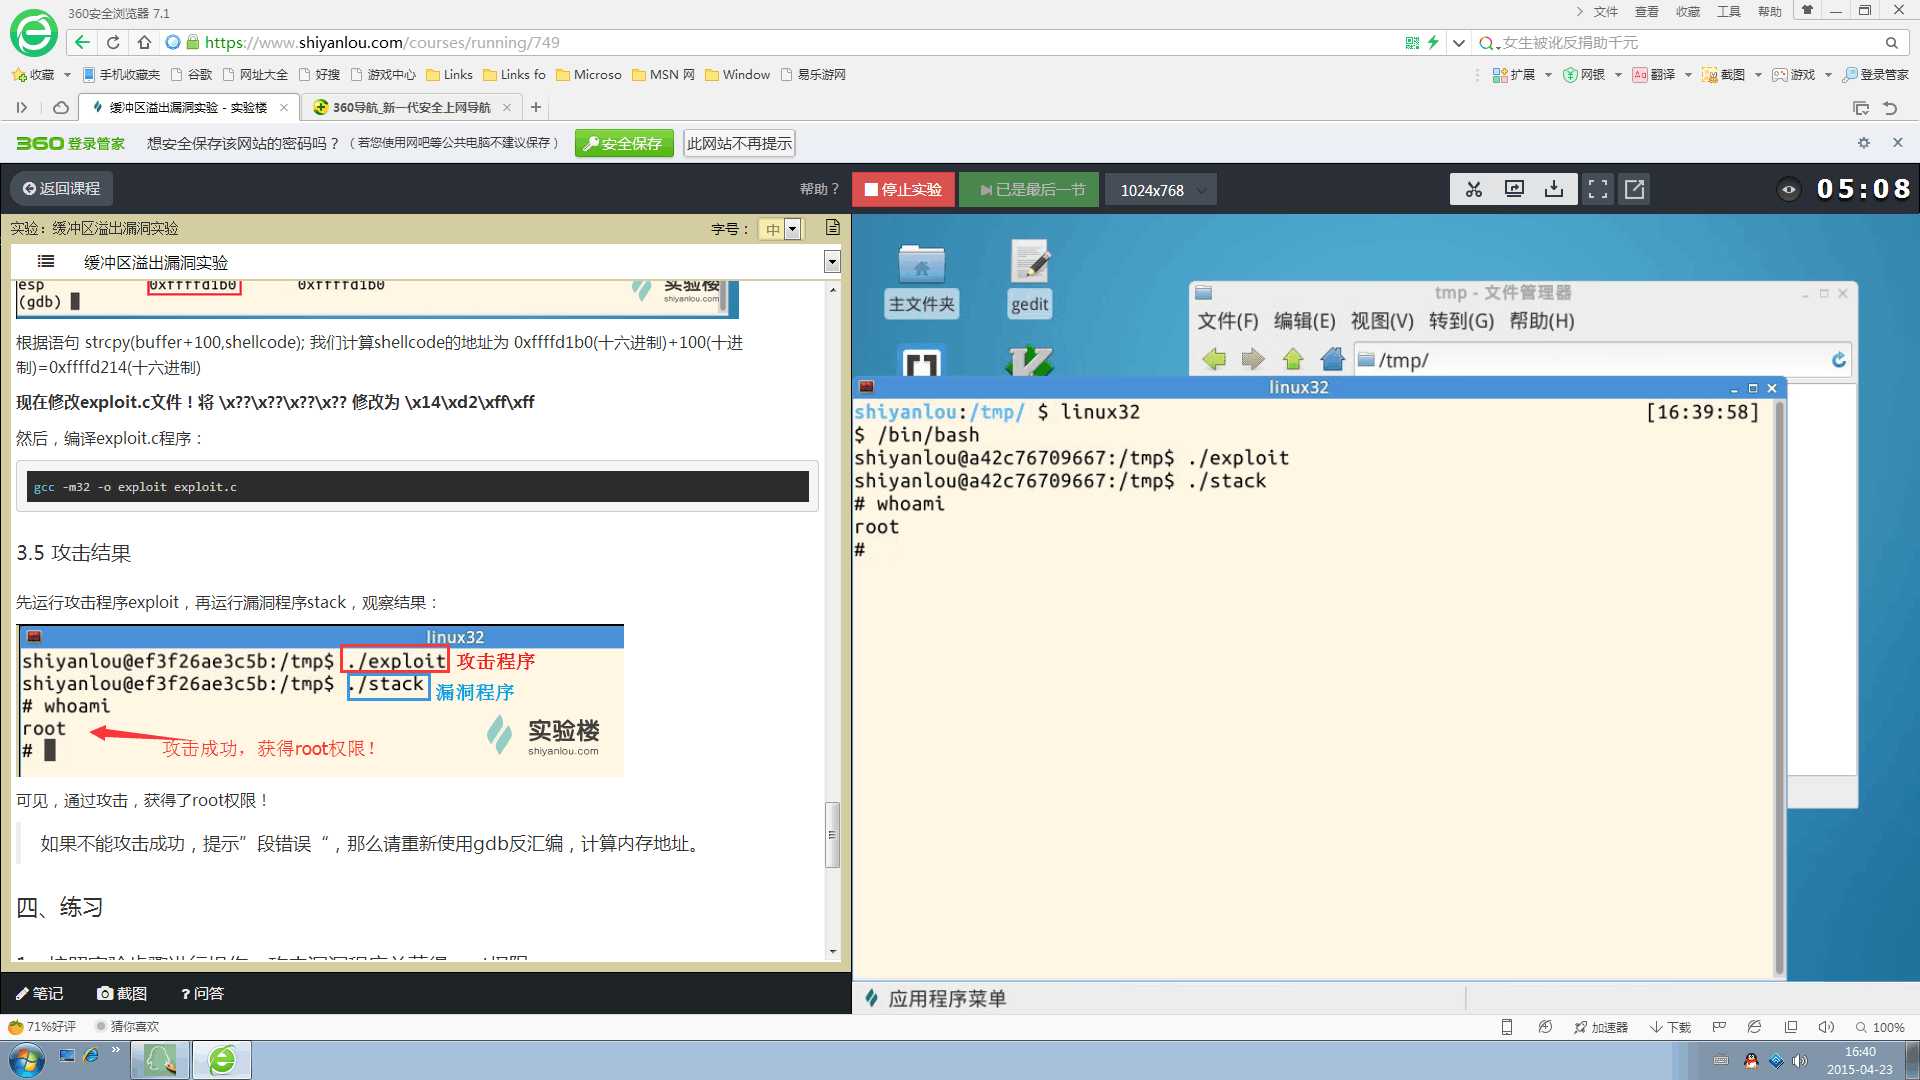Viewport: 1920px width, 1080px height.
Task: Open the 1024x768 resolution dropdown
Action: click(1161, 190)
